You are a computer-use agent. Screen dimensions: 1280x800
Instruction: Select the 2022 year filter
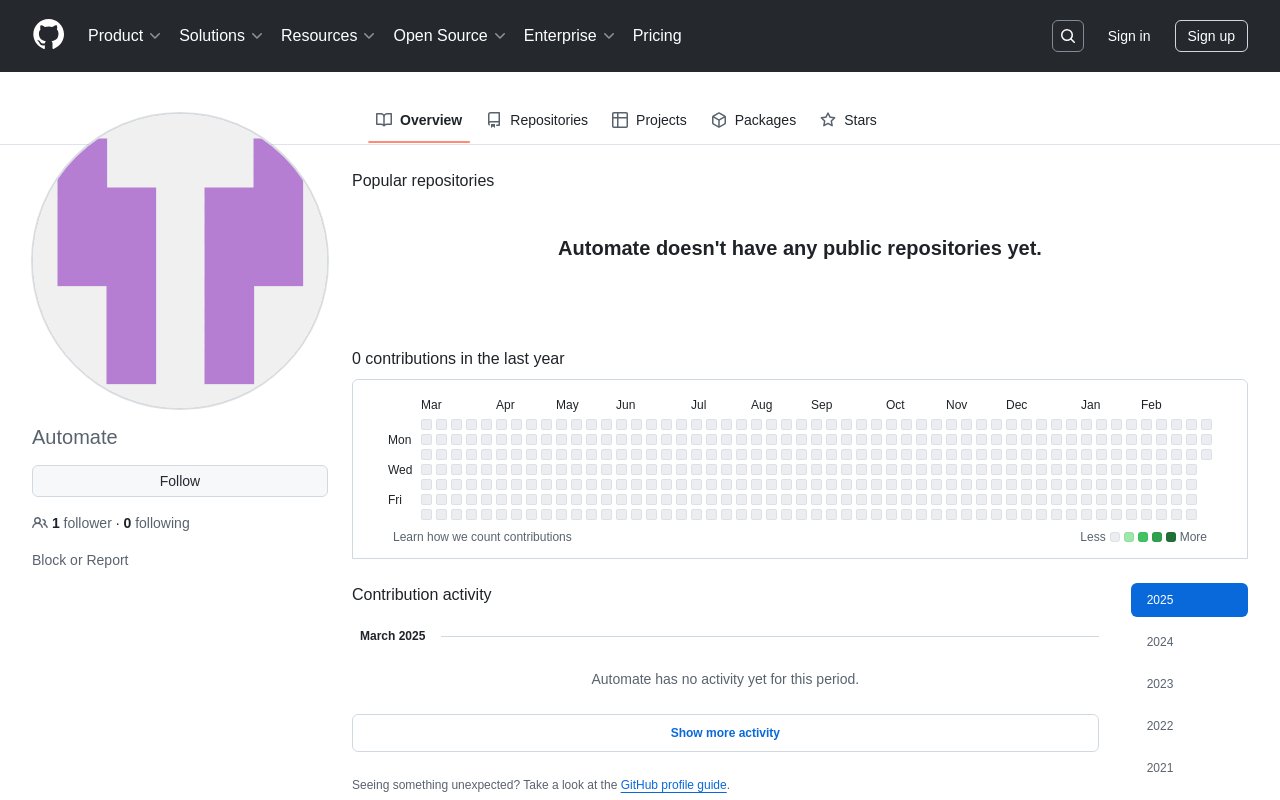click(1189, 726)
